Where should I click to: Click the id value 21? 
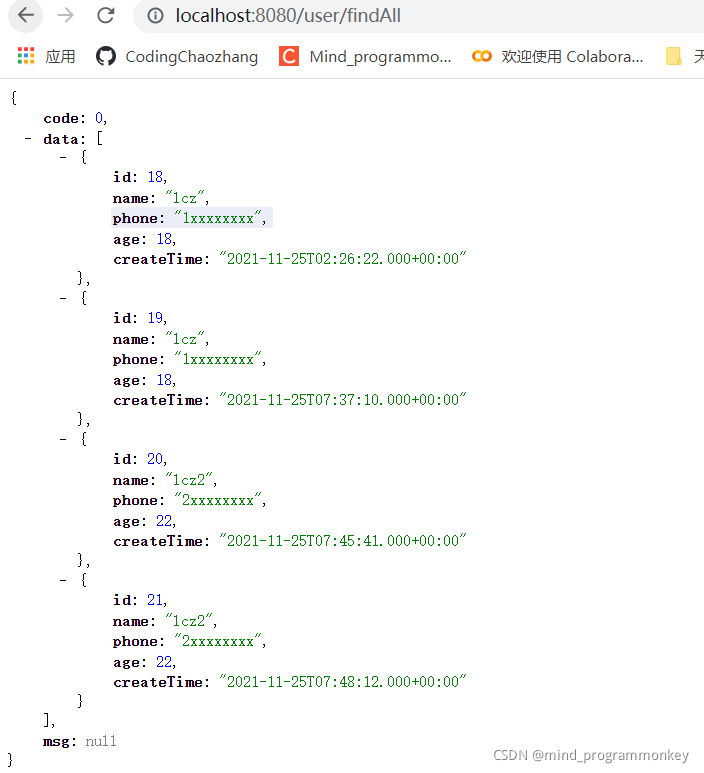click(155, 599)
